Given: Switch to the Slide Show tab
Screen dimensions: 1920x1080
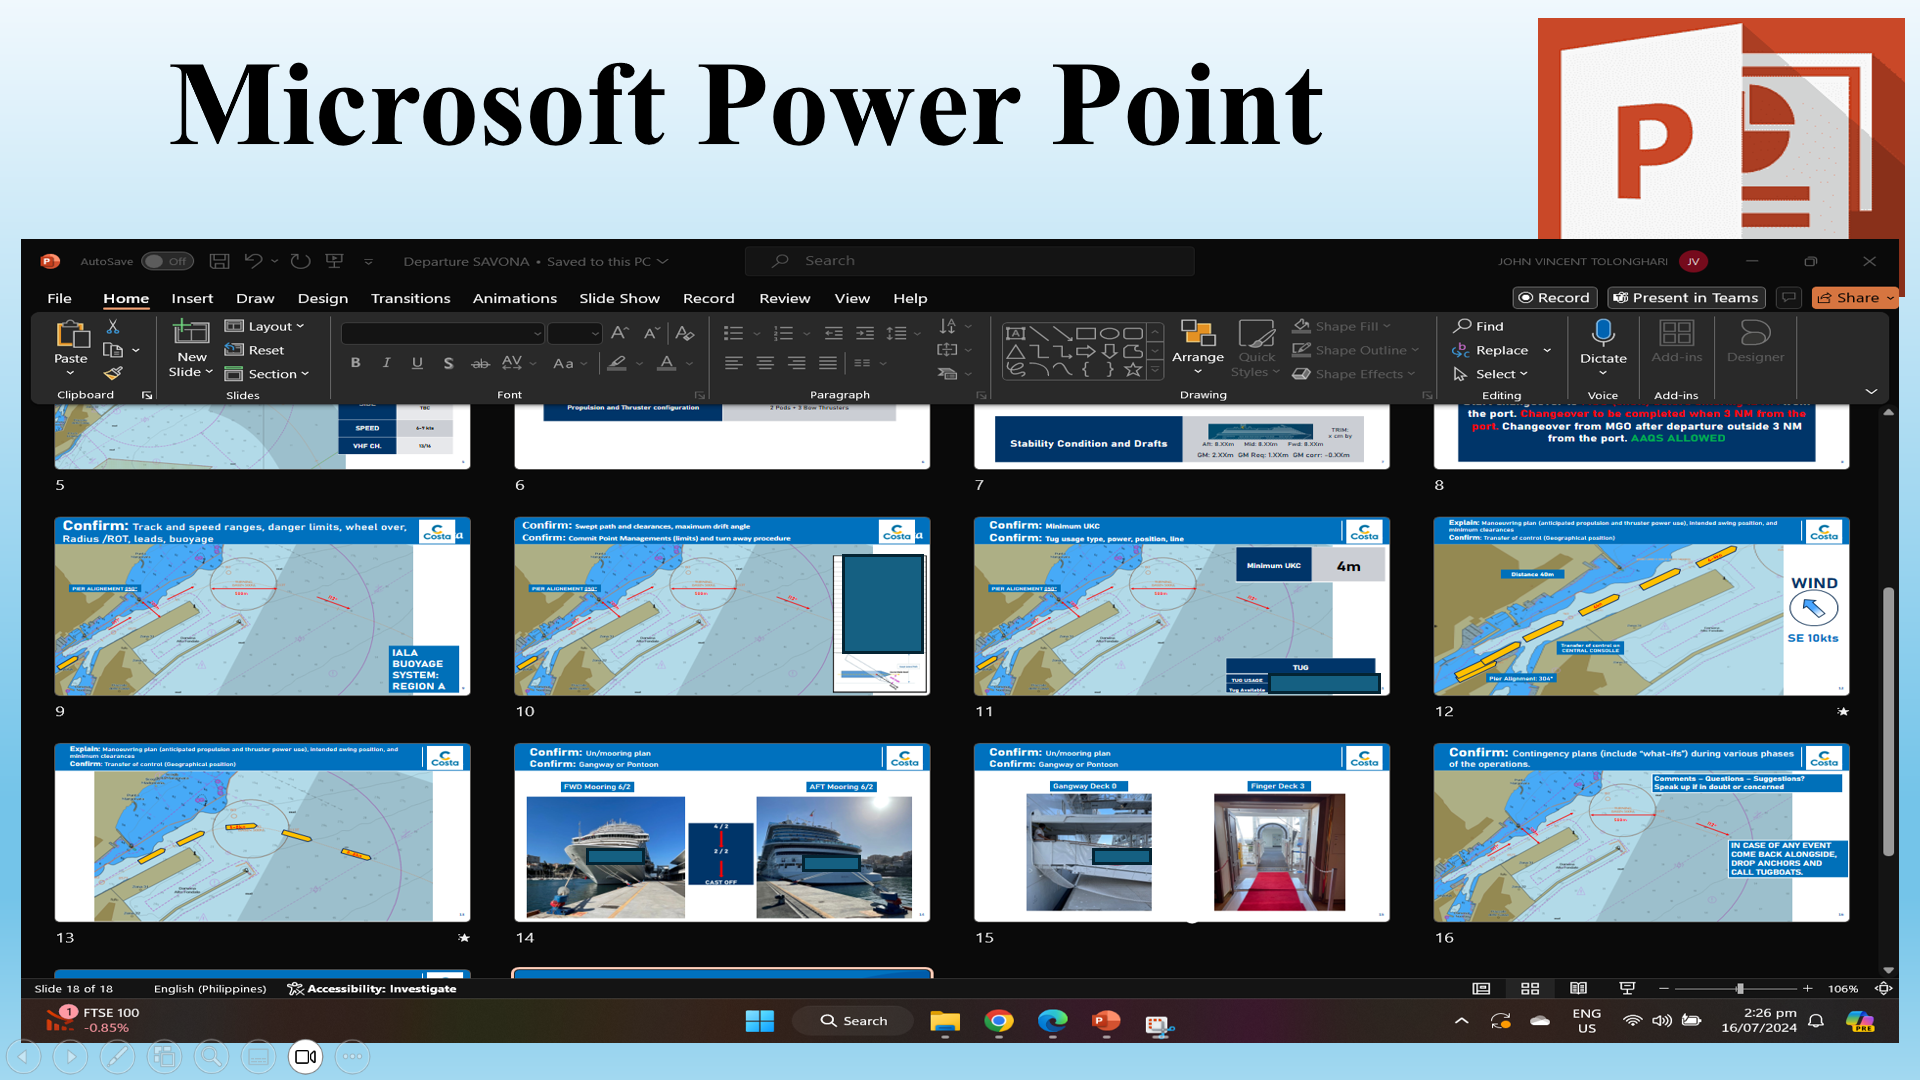Looking at the screenshot, I should click(619, 298).
